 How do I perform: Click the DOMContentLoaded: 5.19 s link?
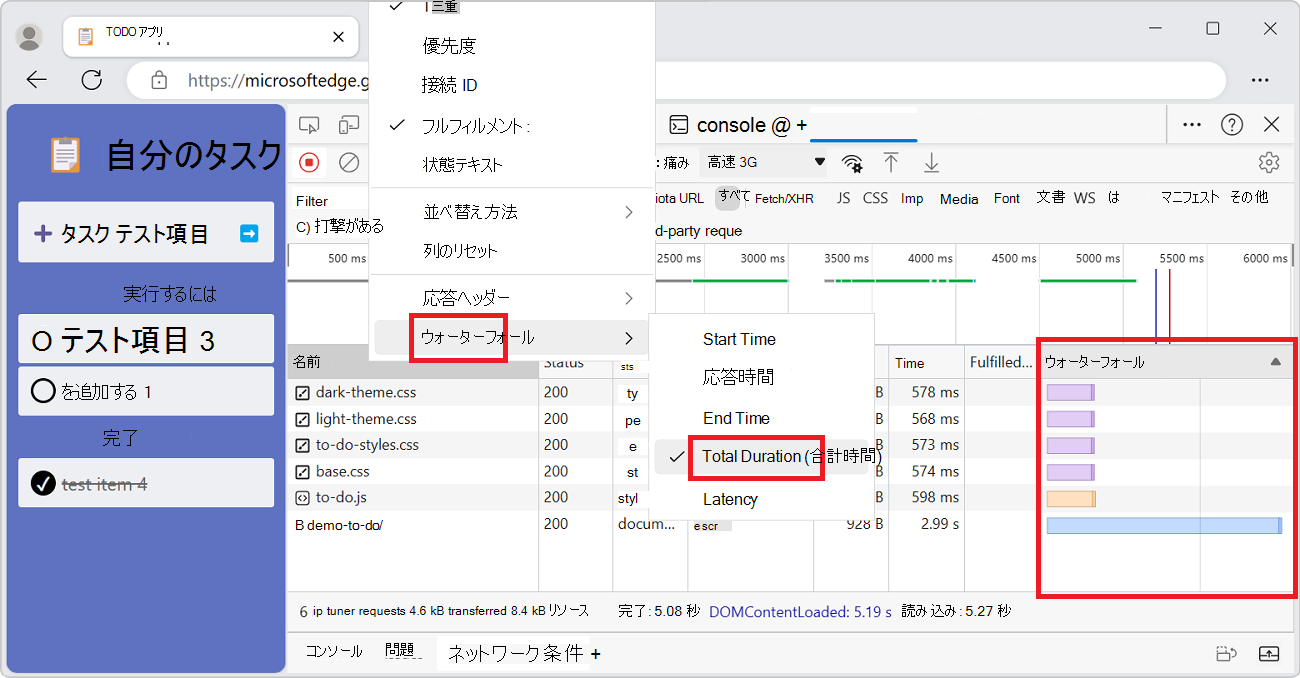[x=800, y=612]
